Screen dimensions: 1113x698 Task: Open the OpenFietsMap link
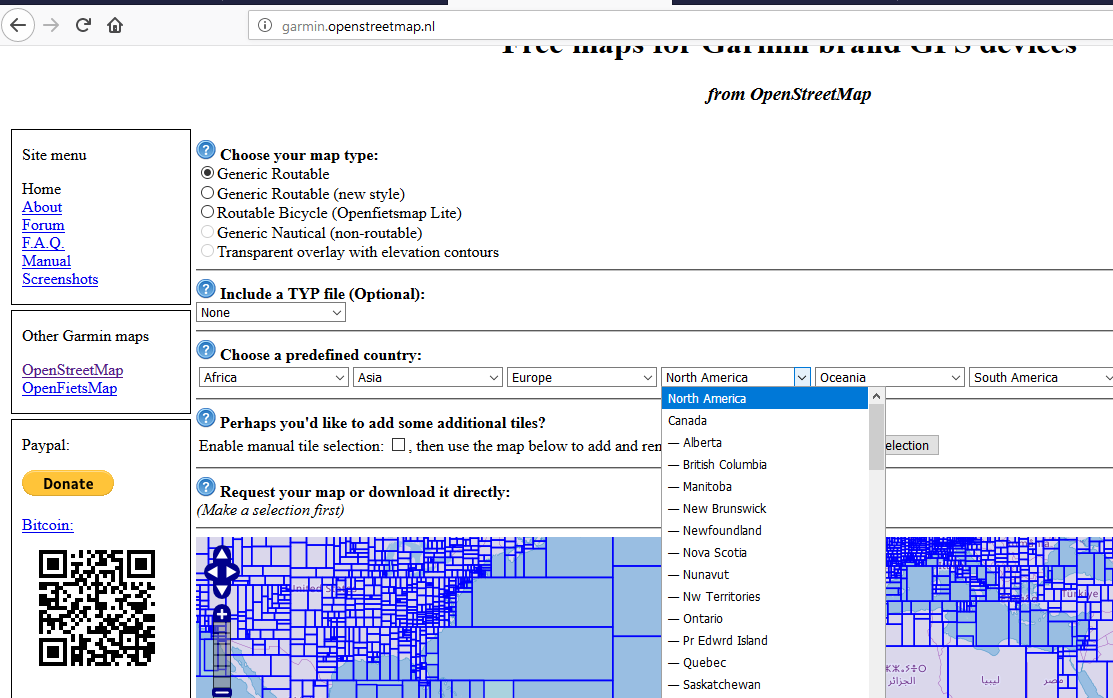[x=70, y=388]
